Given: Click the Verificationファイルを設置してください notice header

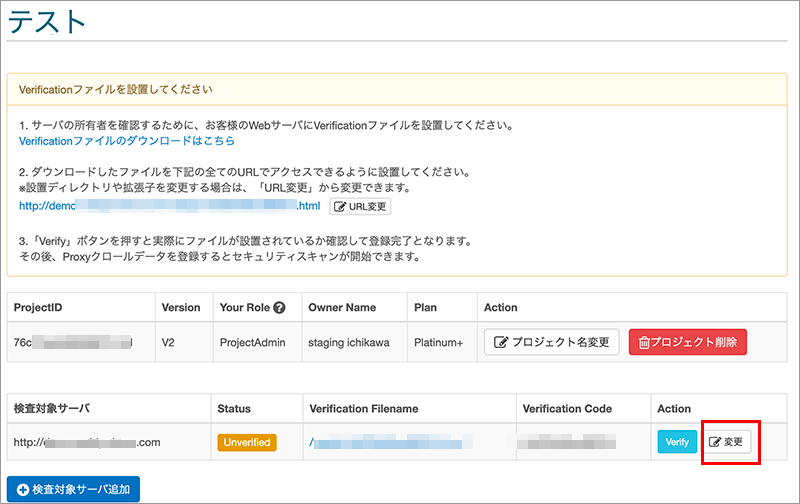Looking at the screenshot, I should pos(115,89).
